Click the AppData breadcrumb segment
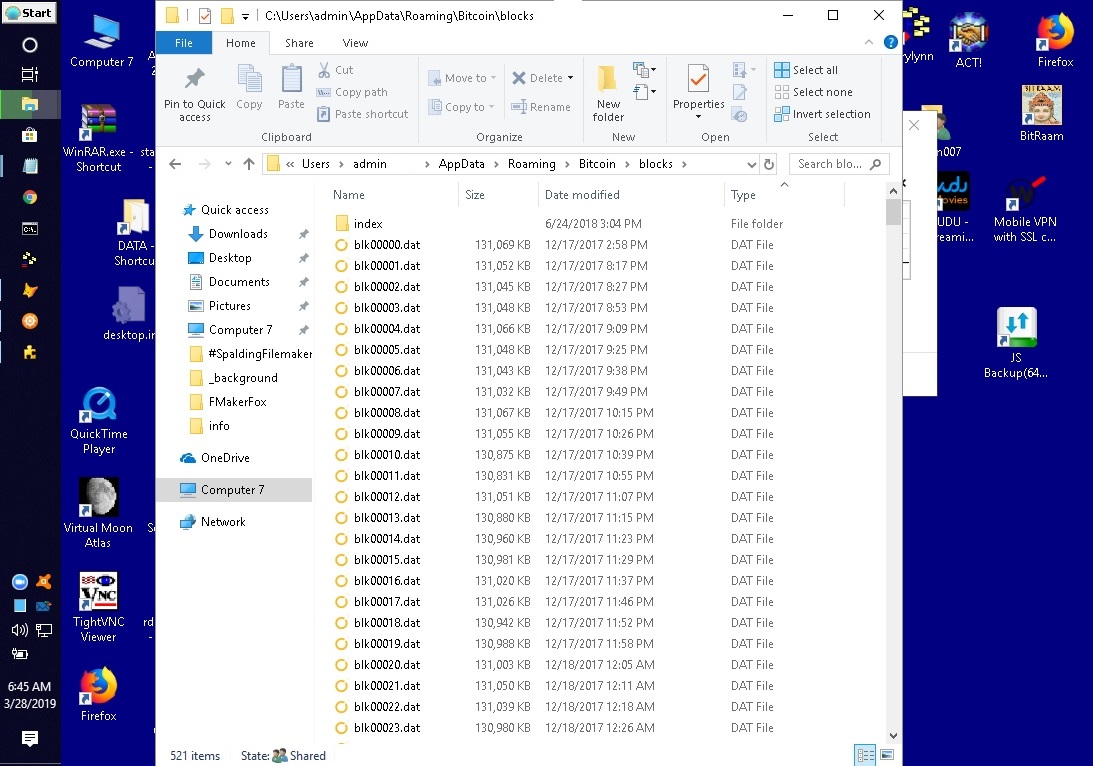 [x=461, y=164]
